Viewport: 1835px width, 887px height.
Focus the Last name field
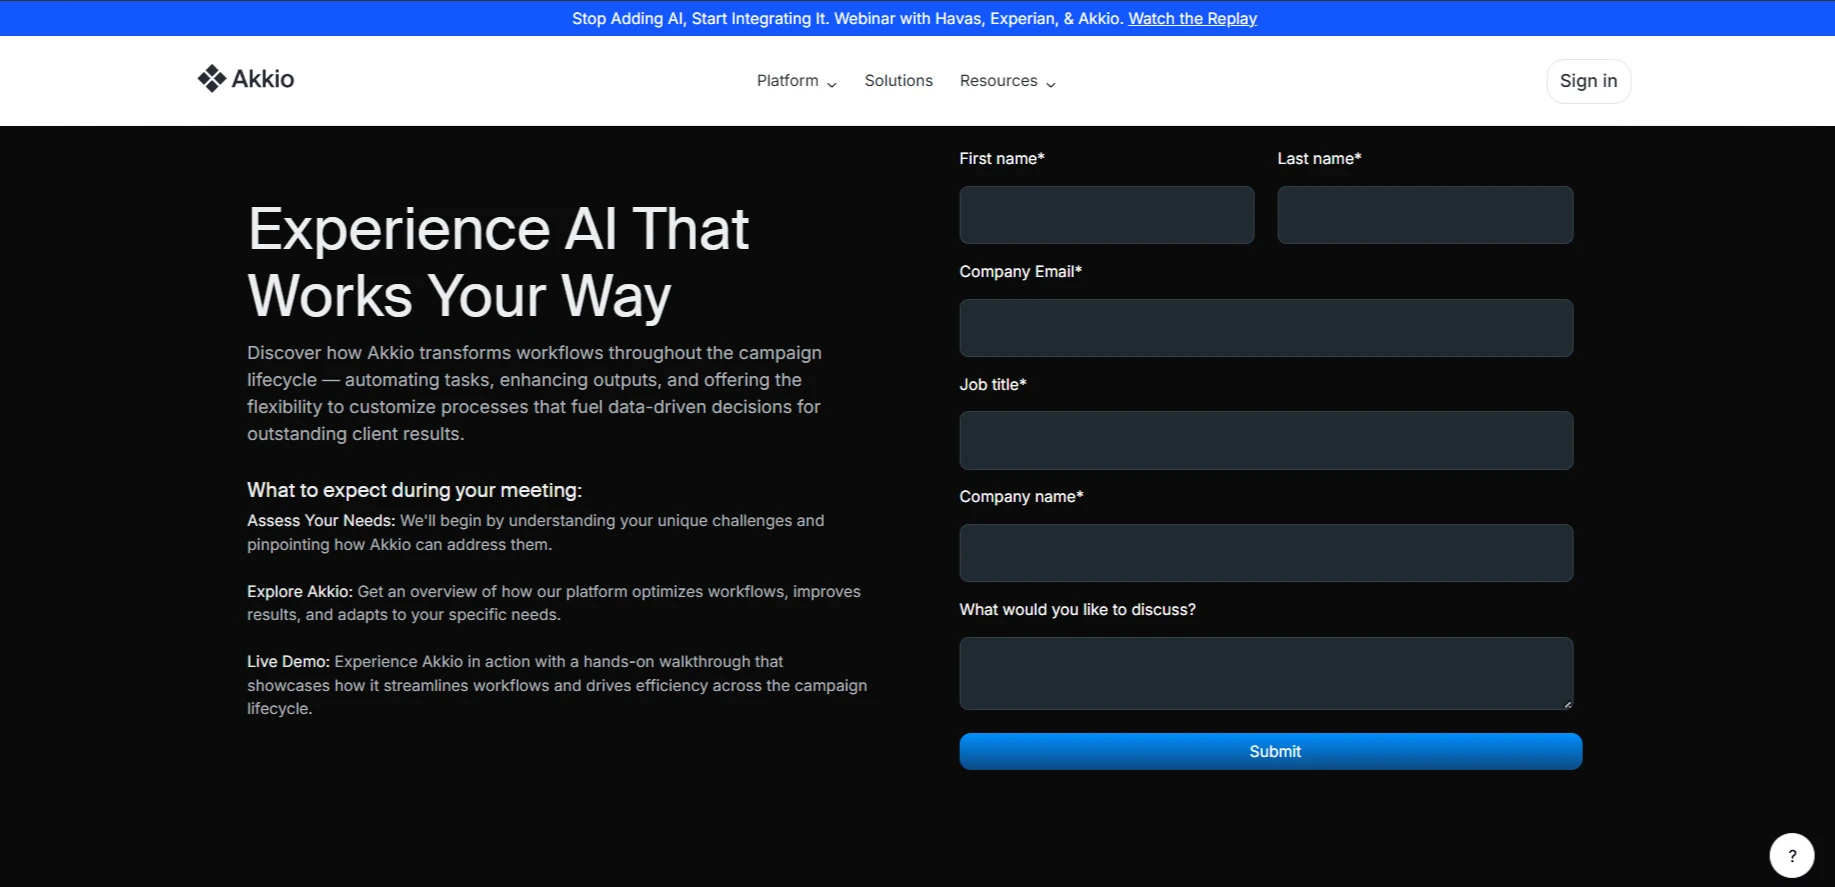point(1424,215)
